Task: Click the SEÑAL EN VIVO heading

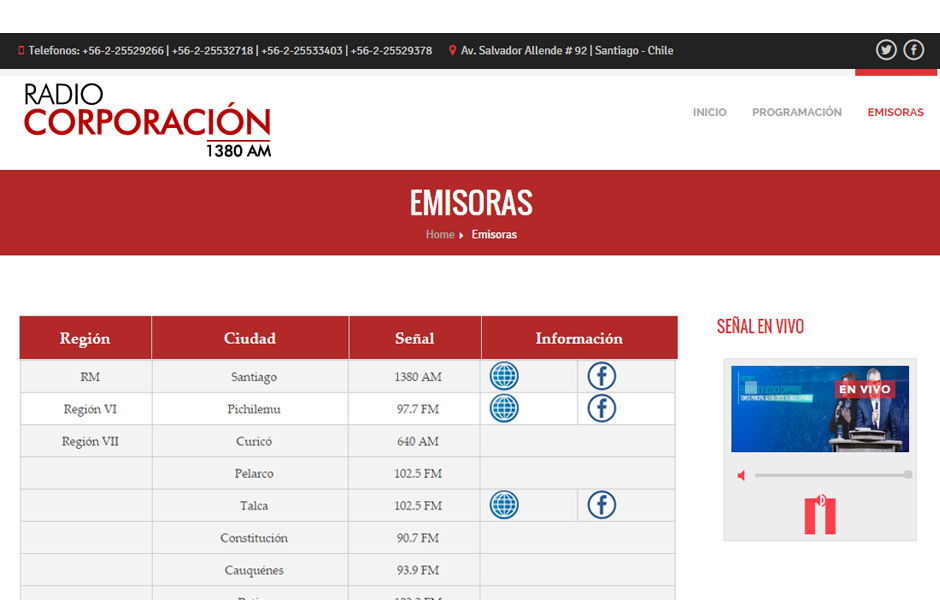Action: pyautogui.click(x=760, y=326)
